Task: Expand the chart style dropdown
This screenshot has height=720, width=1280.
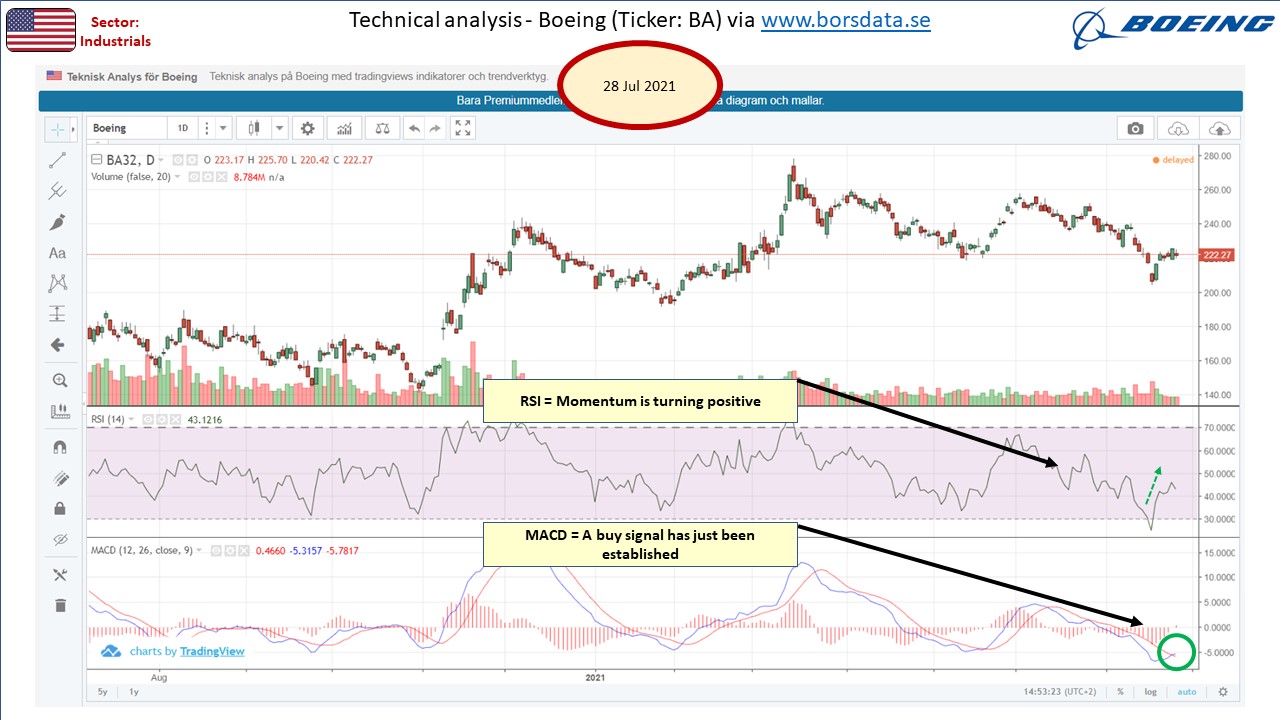Action: (x=279, y=128)
